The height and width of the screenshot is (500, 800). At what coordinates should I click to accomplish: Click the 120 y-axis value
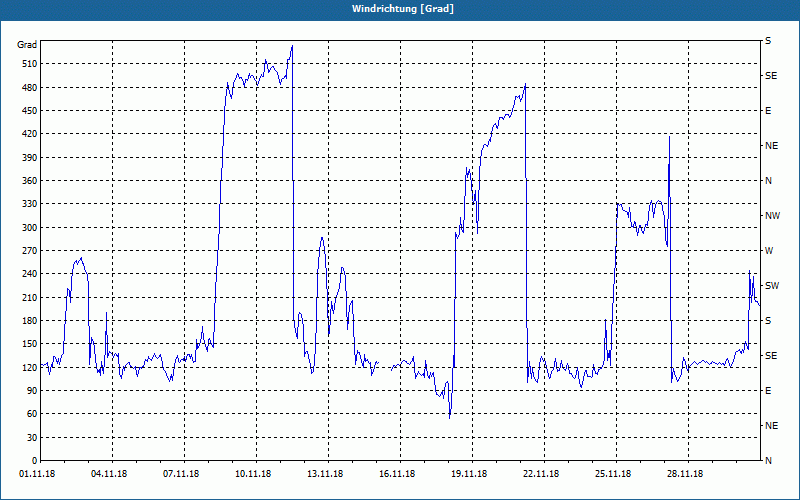point(30,367)
